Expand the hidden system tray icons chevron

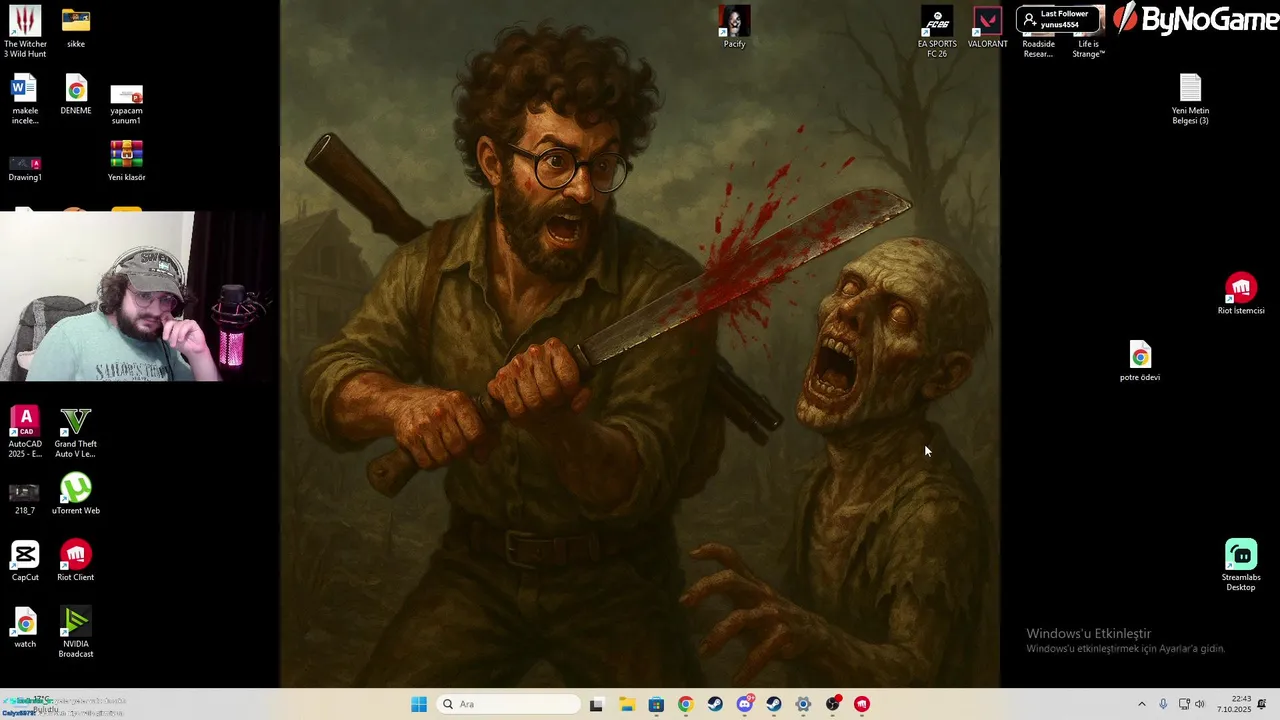coord(1142,704)
